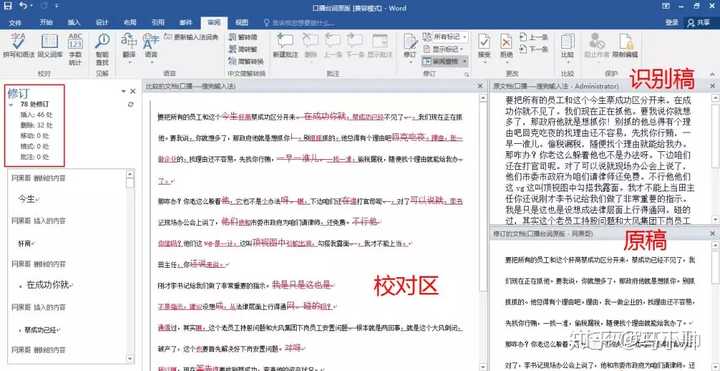Insert a new comment (新建批注)
The image size is (720, 371).
pyautogui.click(x=285, y=45)
